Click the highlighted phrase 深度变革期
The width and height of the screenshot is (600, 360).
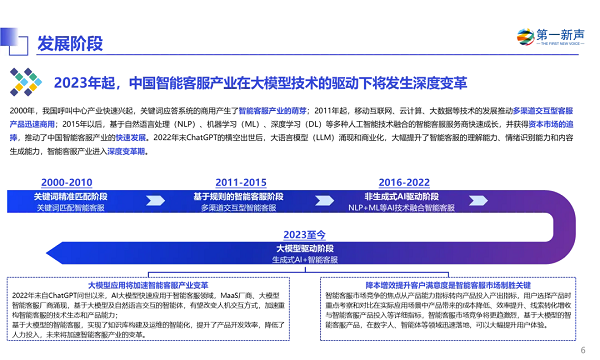point(126,151)
